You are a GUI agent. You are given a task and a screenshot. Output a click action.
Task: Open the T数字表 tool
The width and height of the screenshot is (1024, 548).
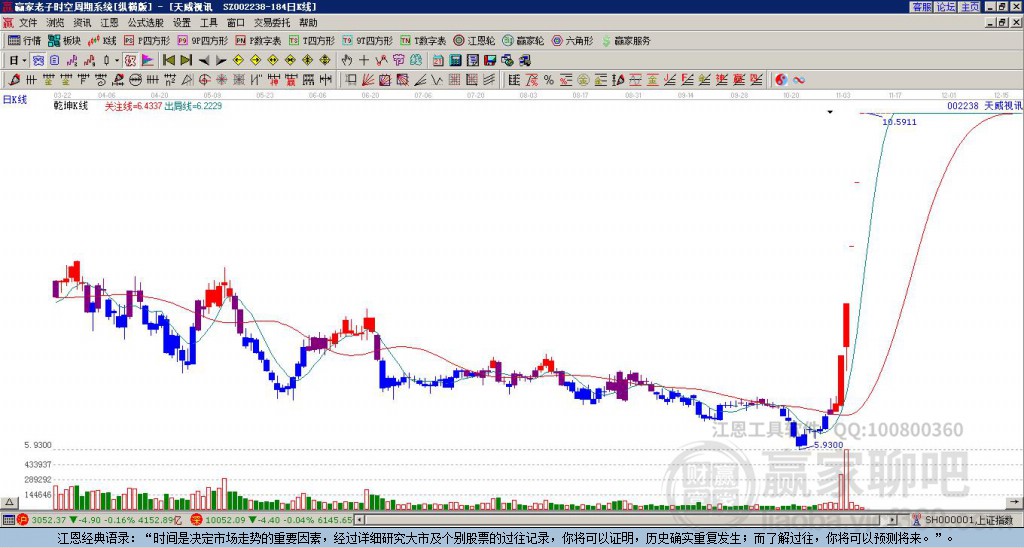[x=423, y=40]
